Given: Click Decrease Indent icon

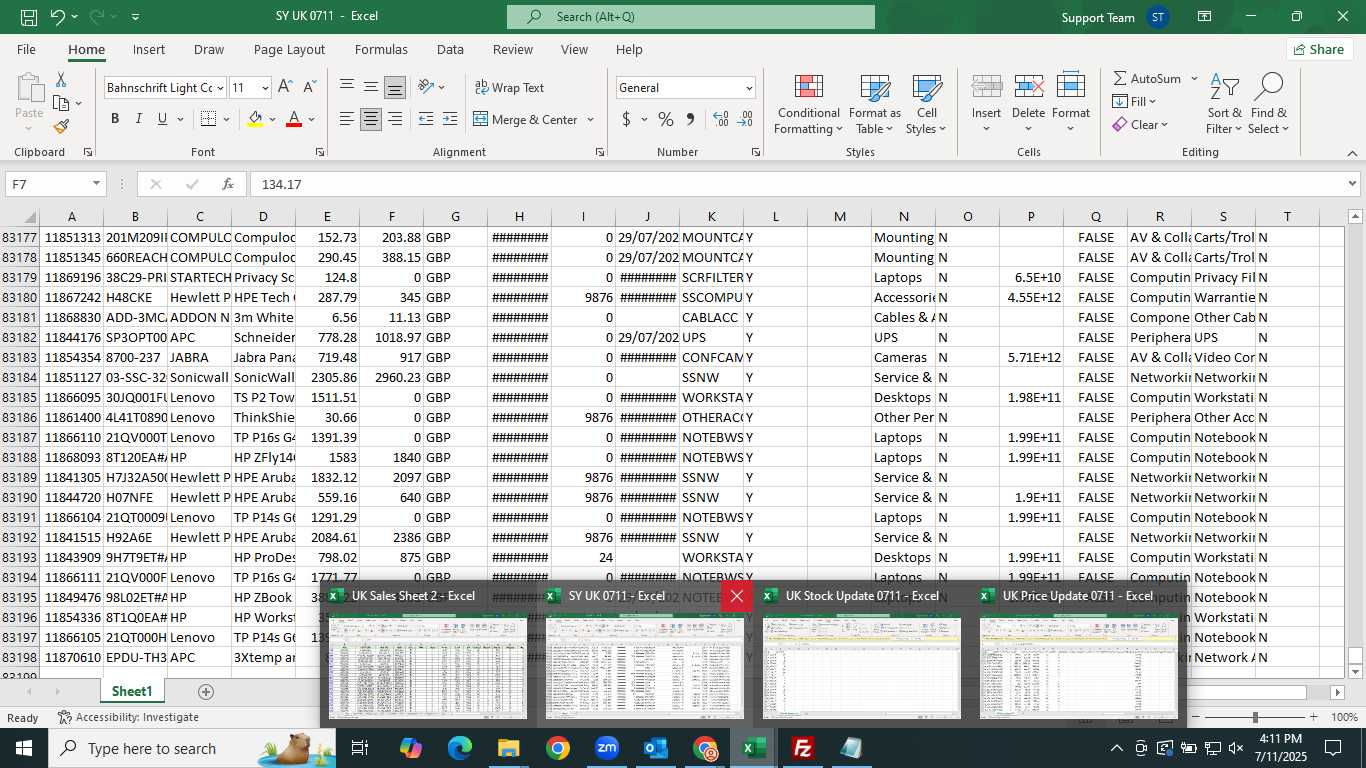Looking at the screenshot, I should point(426,119).
